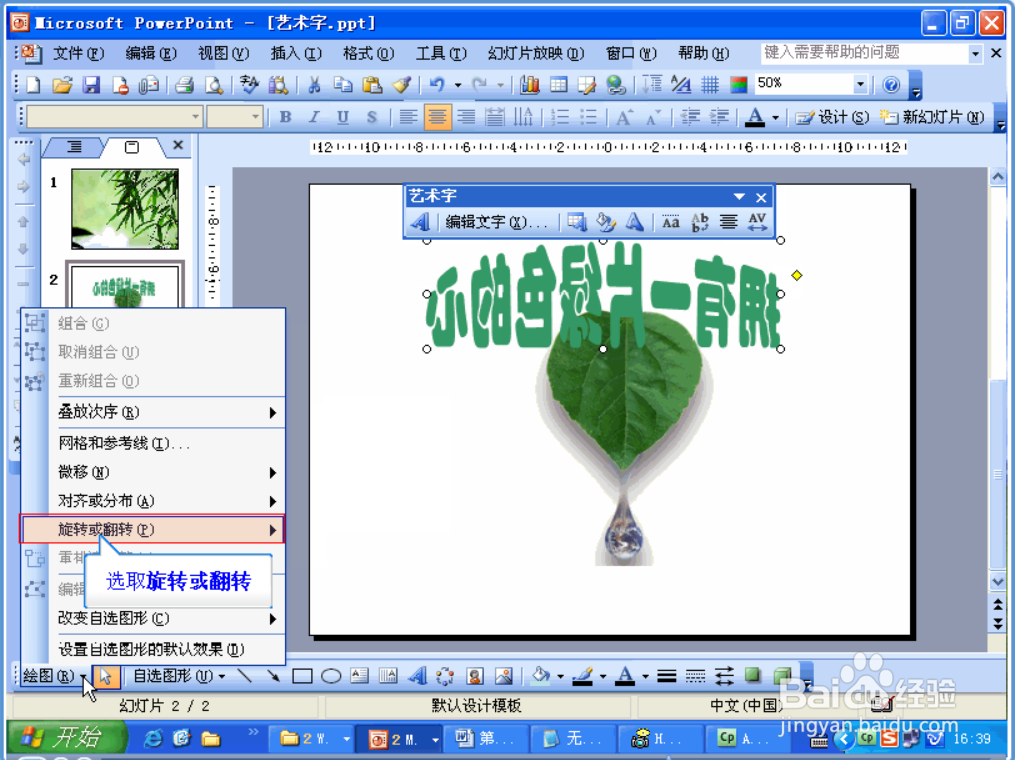This screenshot has width=1015, height=760.
Task: Undo the last action
Action: pyautogui.click(x=438, y=85)
